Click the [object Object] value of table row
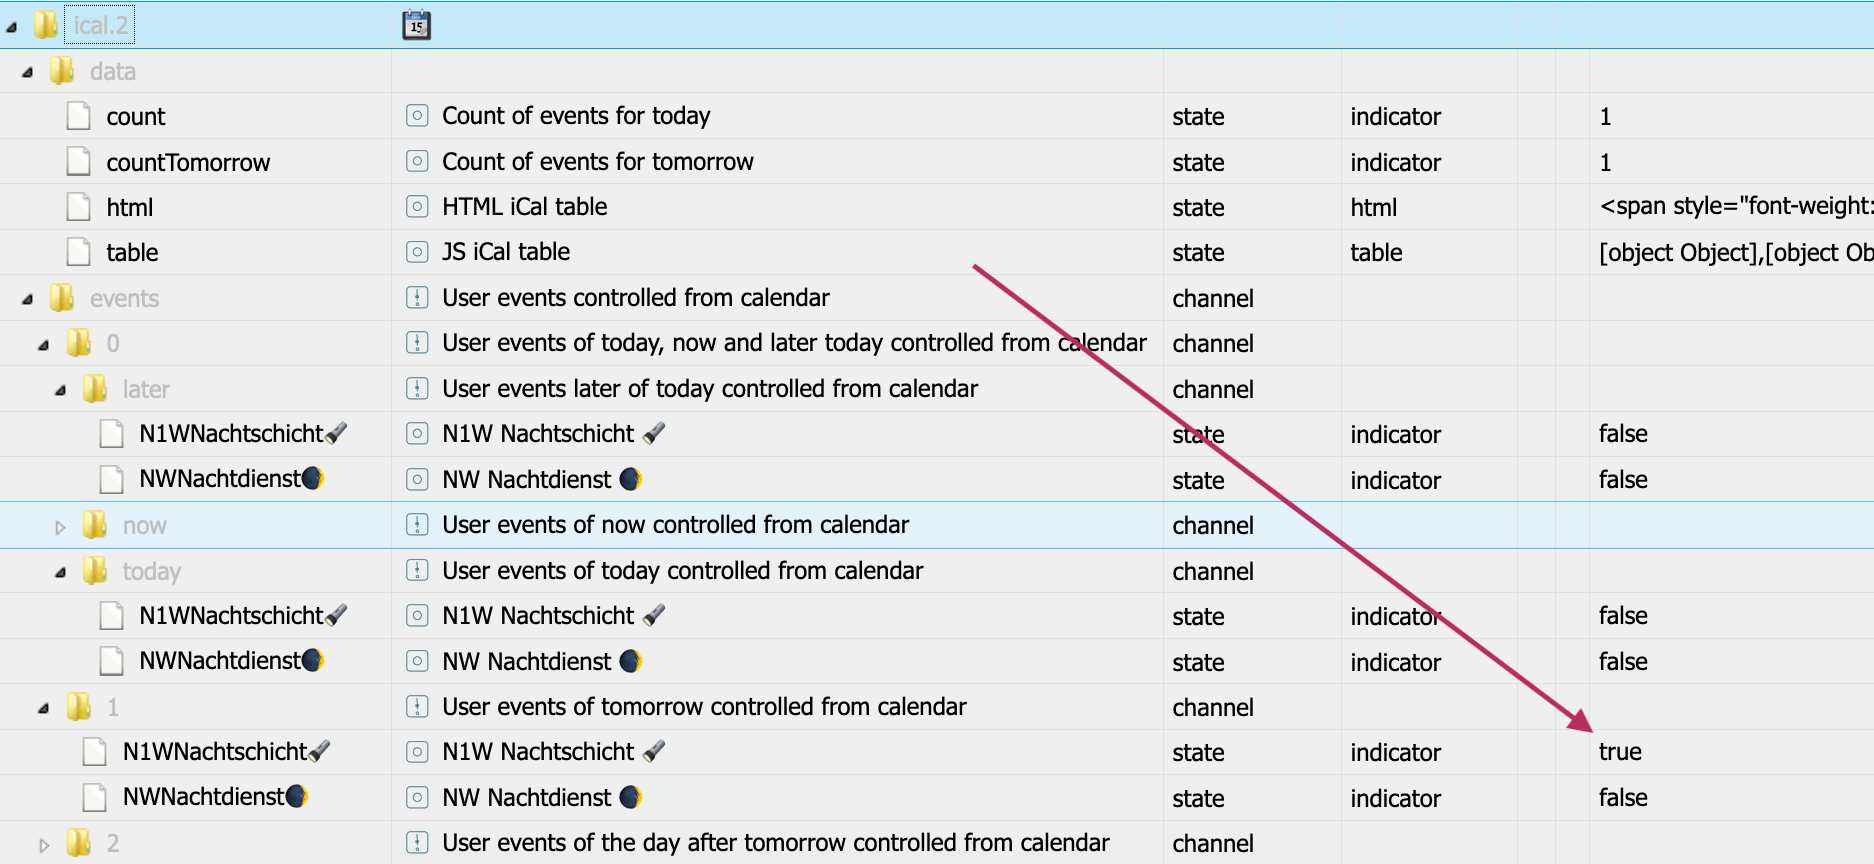Viewport: 1874px width, 864px height. [1736, 253]
